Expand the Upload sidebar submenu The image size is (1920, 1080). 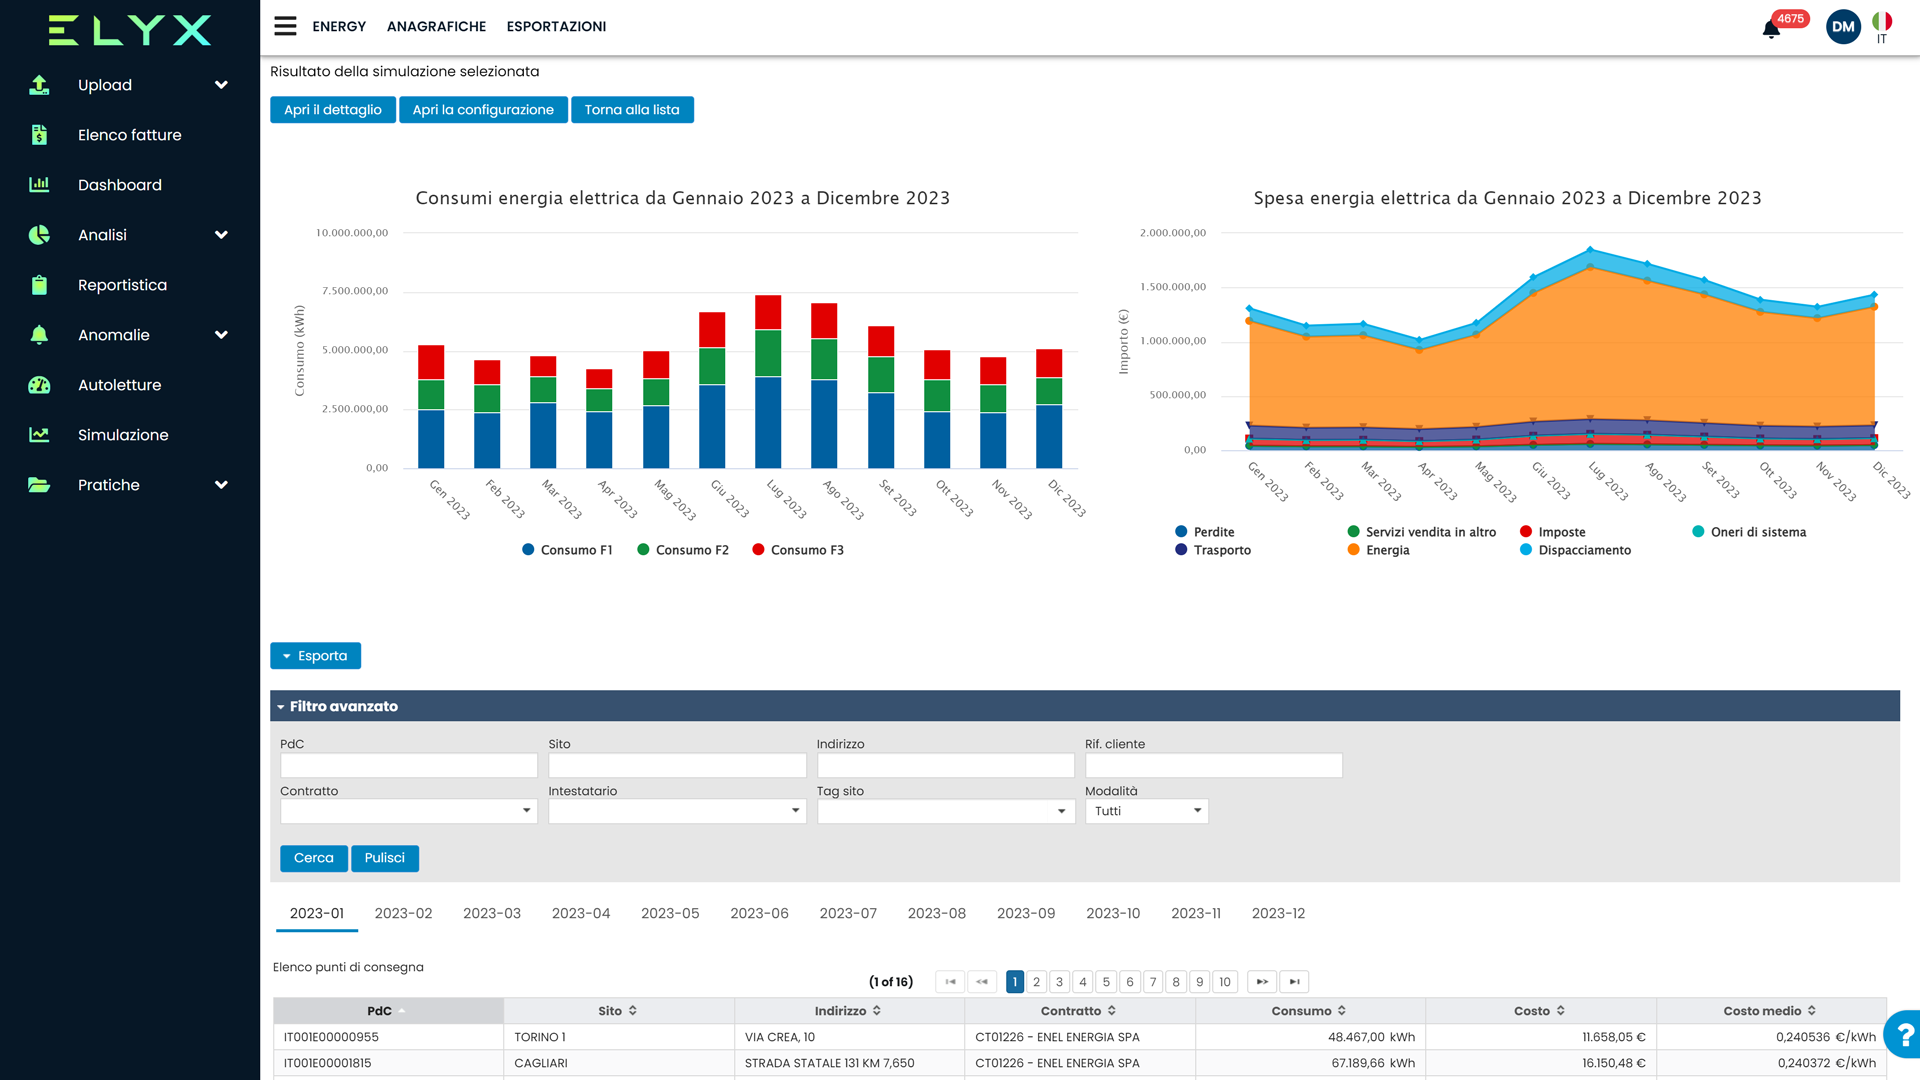(221, 85)
